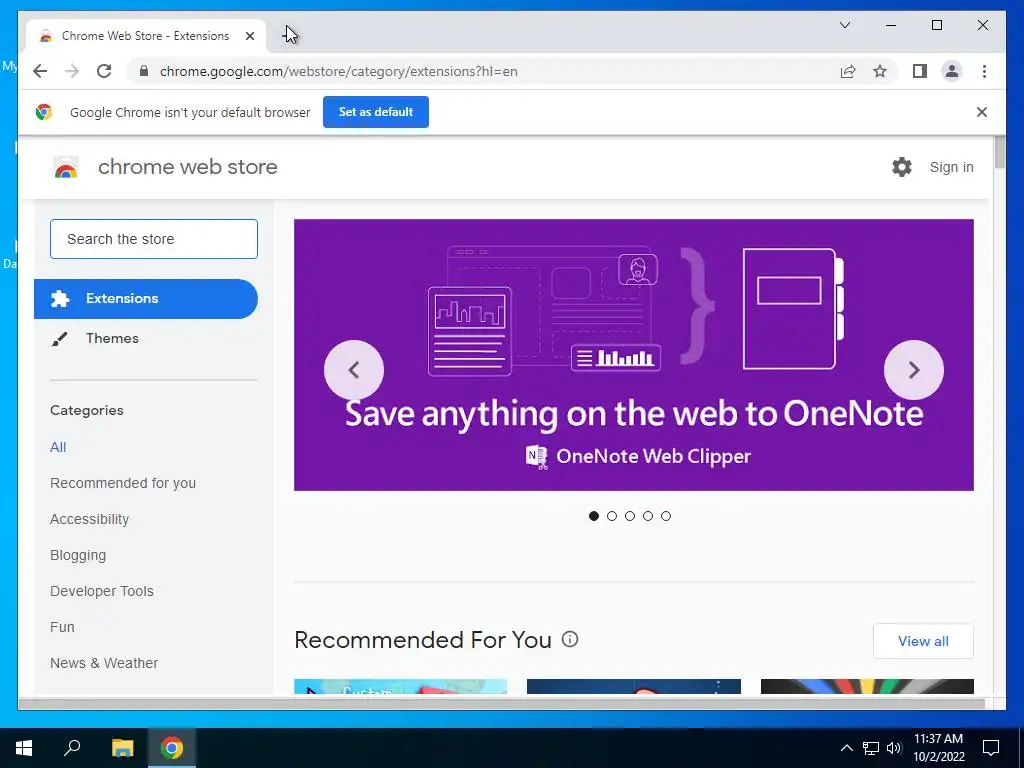
Task: Click the address bar URL
Action: 338,71
